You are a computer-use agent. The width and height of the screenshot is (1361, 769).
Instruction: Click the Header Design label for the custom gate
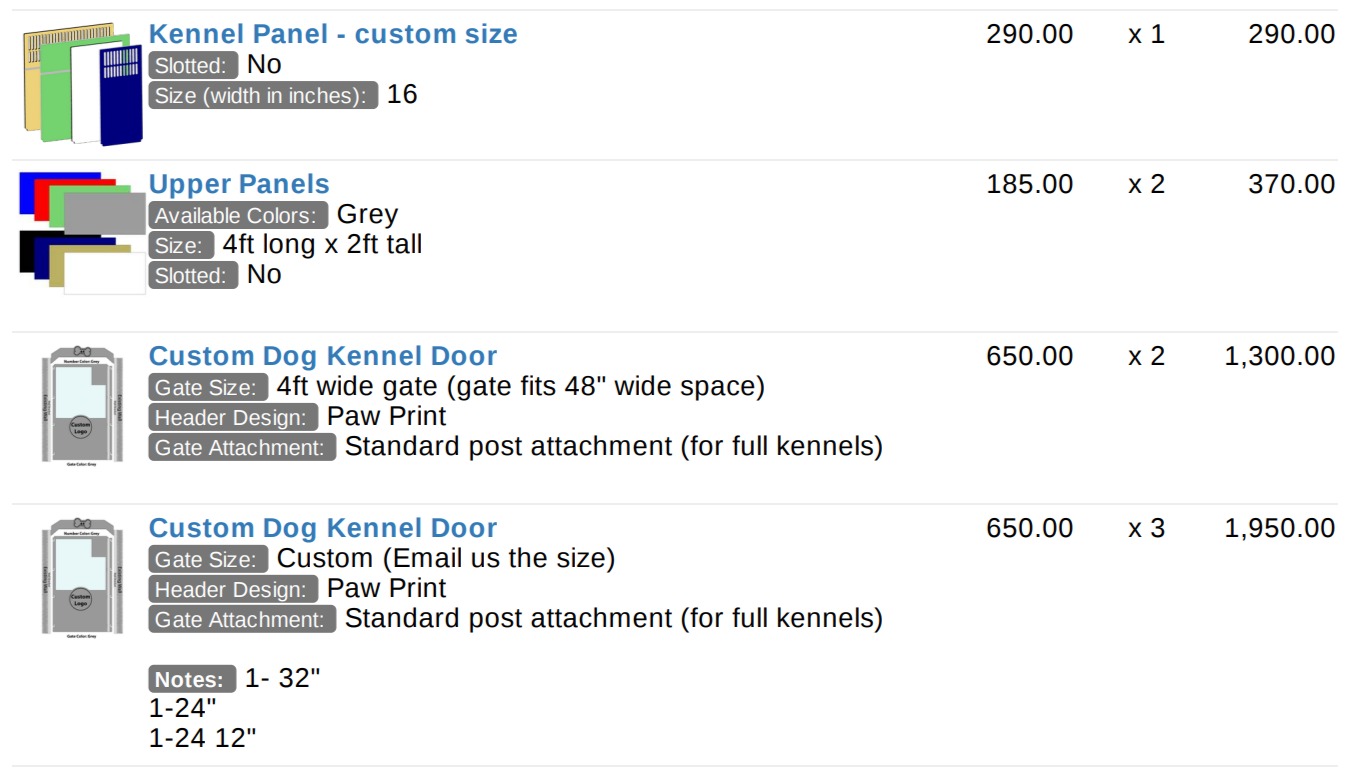234,590
